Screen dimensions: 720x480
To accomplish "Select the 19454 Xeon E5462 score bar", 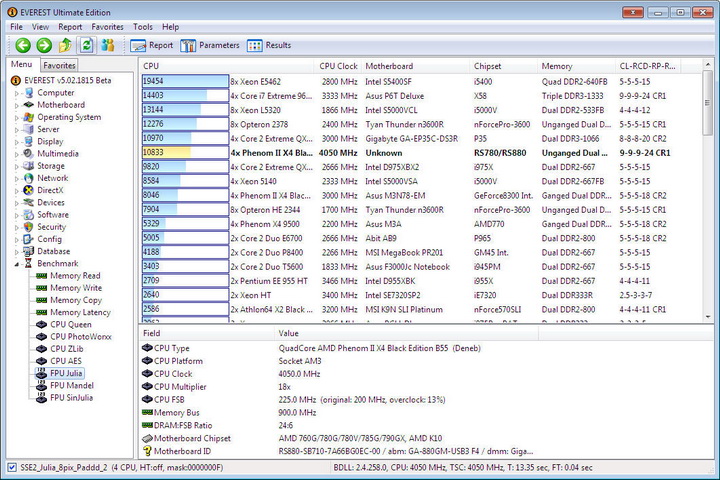I will coord(185,81).
